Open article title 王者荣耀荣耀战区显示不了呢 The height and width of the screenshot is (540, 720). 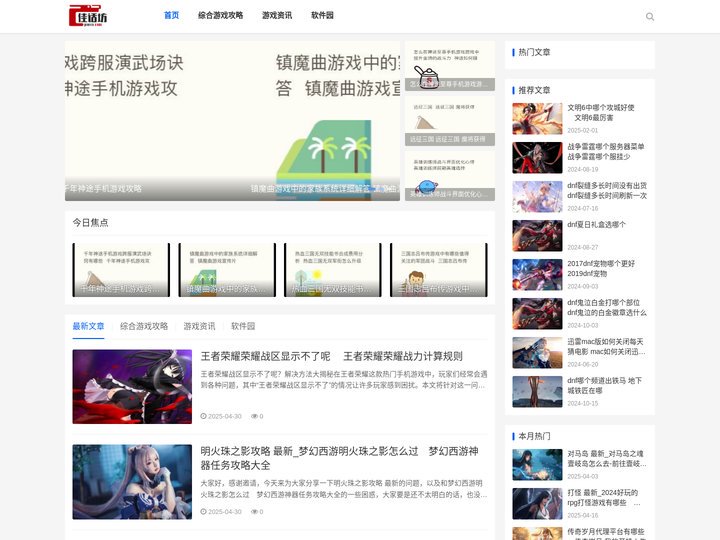point(332,356)
